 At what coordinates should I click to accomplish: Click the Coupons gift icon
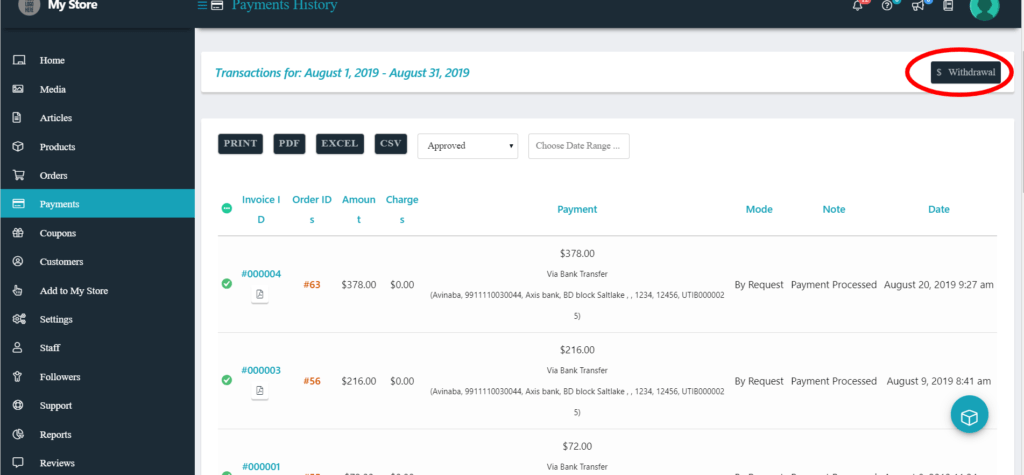18,233
